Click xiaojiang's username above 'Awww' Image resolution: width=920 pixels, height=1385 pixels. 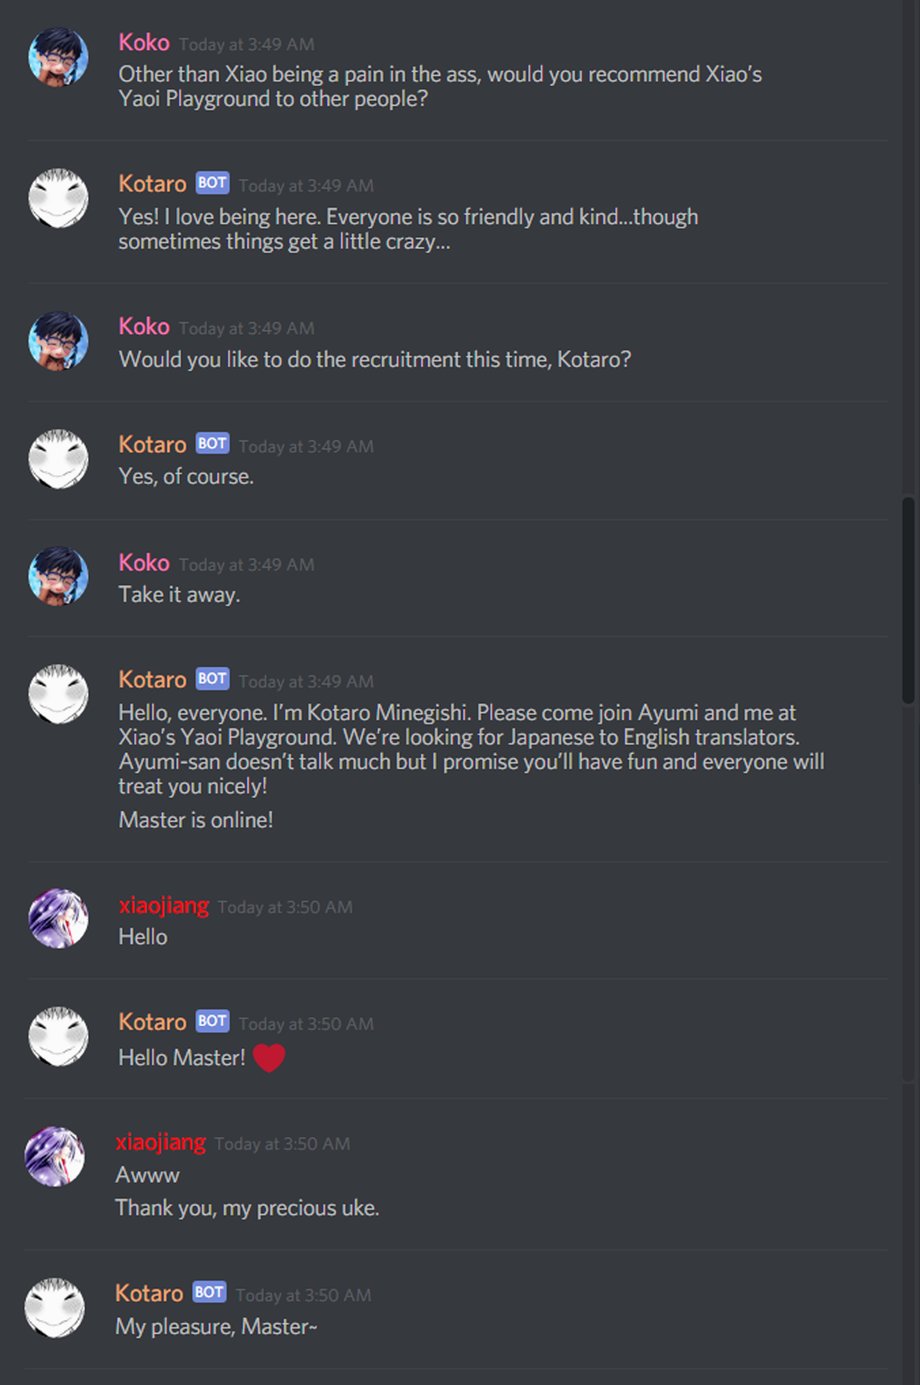tap(161, 1143)
